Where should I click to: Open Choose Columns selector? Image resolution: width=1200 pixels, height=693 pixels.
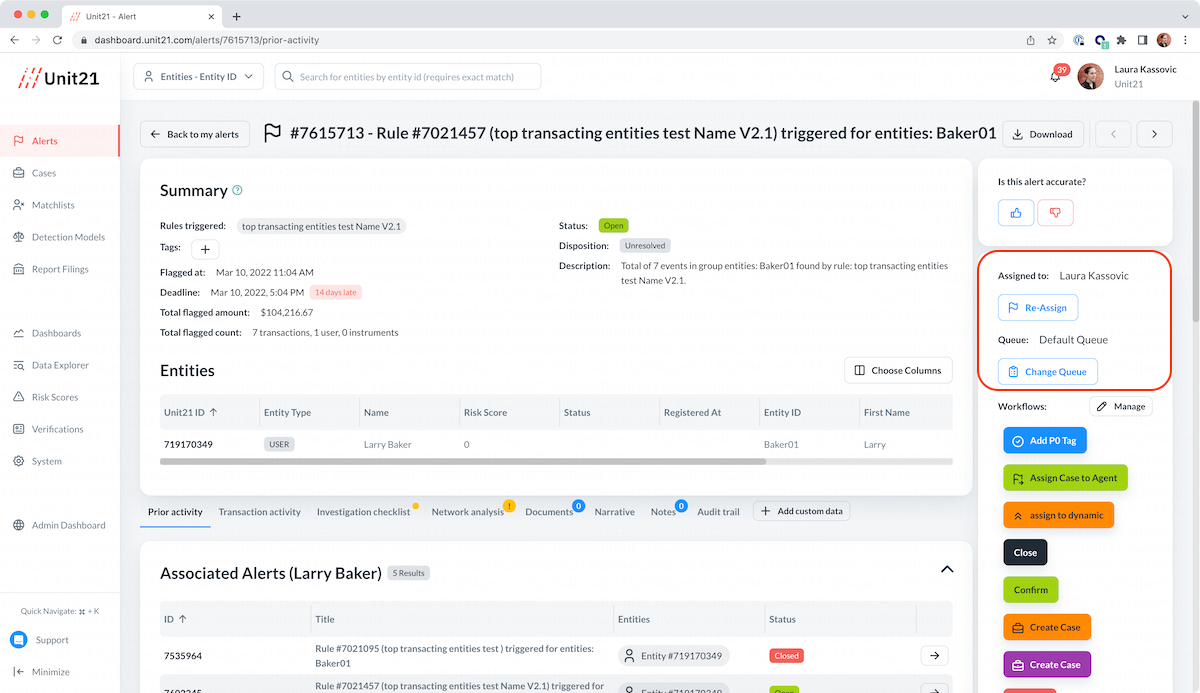[898, 370]
